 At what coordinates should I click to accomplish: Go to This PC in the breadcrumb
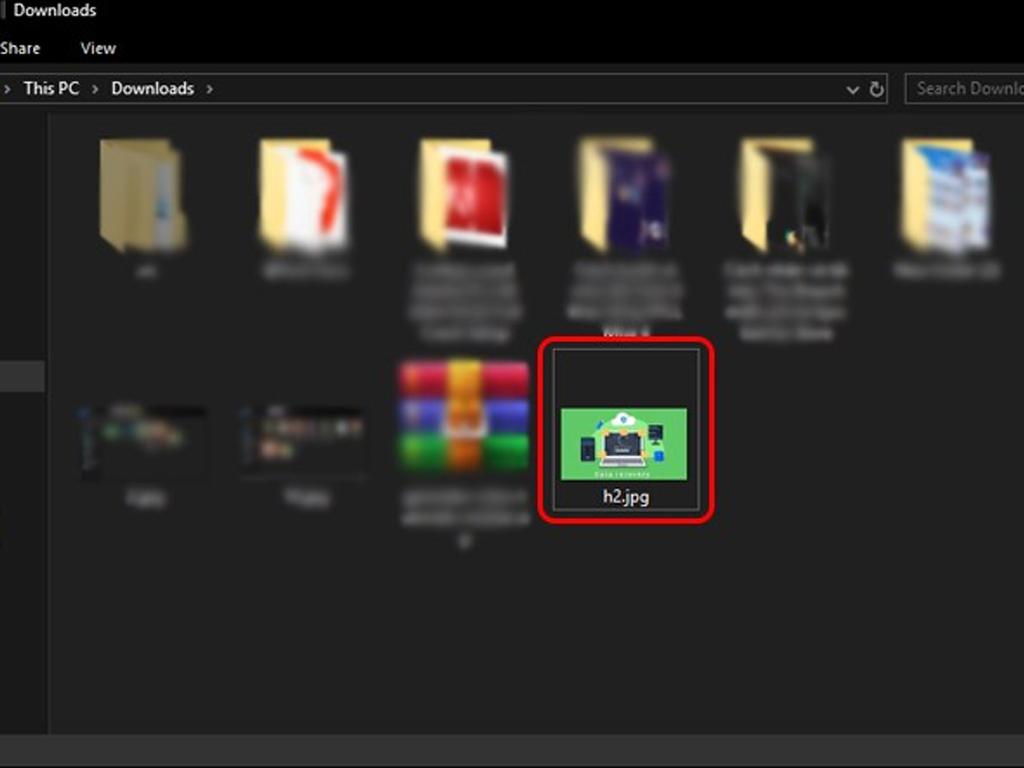point(51,89)
